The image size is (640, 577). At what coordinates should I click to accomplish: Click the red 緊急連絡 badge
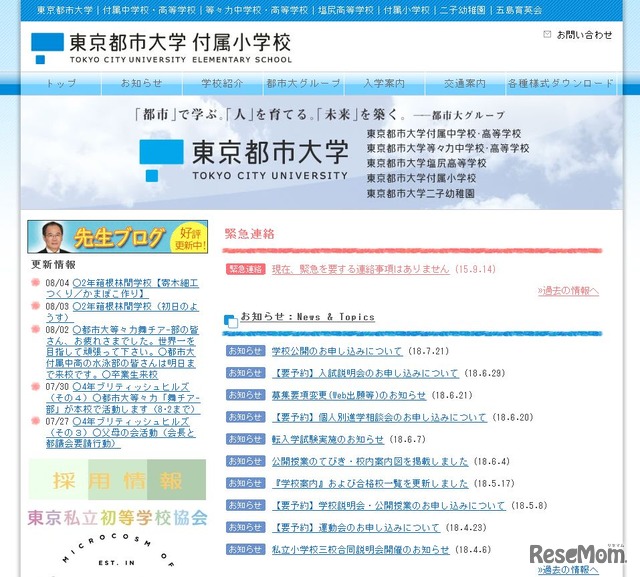245,269
